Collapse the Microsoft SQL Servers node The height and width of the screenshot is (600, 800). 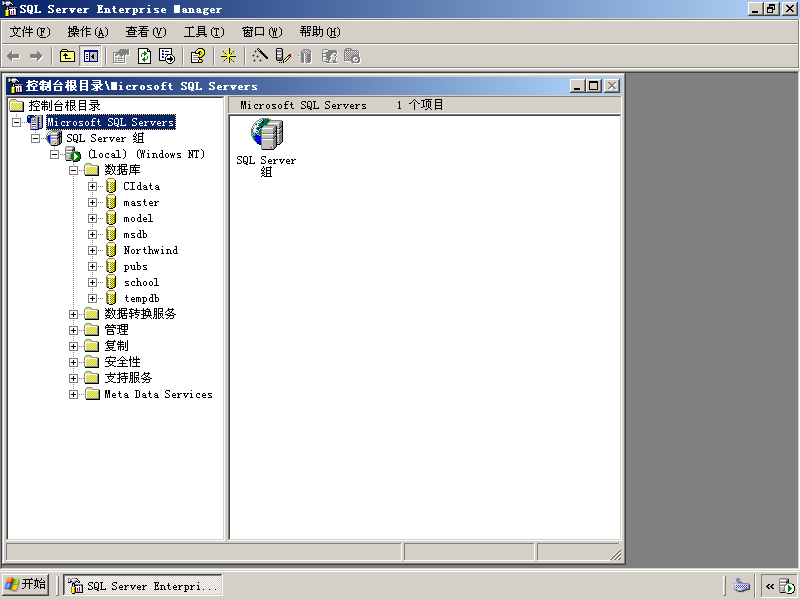click(17, 122)
